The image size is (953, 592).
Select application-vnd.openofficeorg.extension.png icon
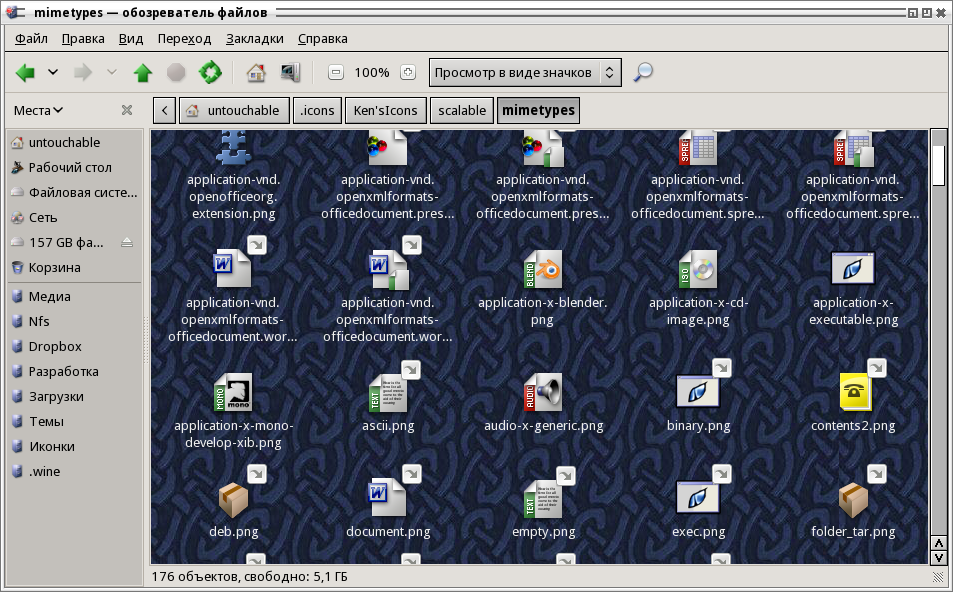233,148
